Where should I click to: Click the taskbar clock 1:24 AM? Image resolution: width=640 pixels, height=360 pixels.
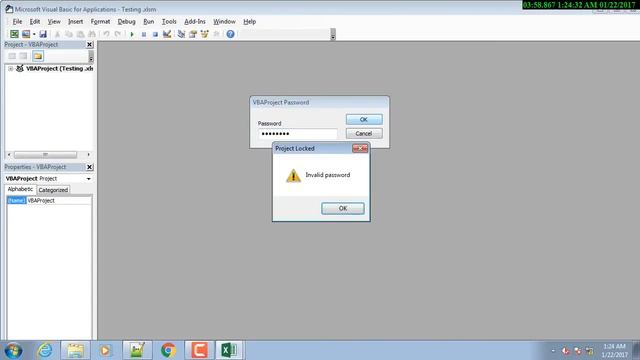pyautogui.click(x=614, y=346)
